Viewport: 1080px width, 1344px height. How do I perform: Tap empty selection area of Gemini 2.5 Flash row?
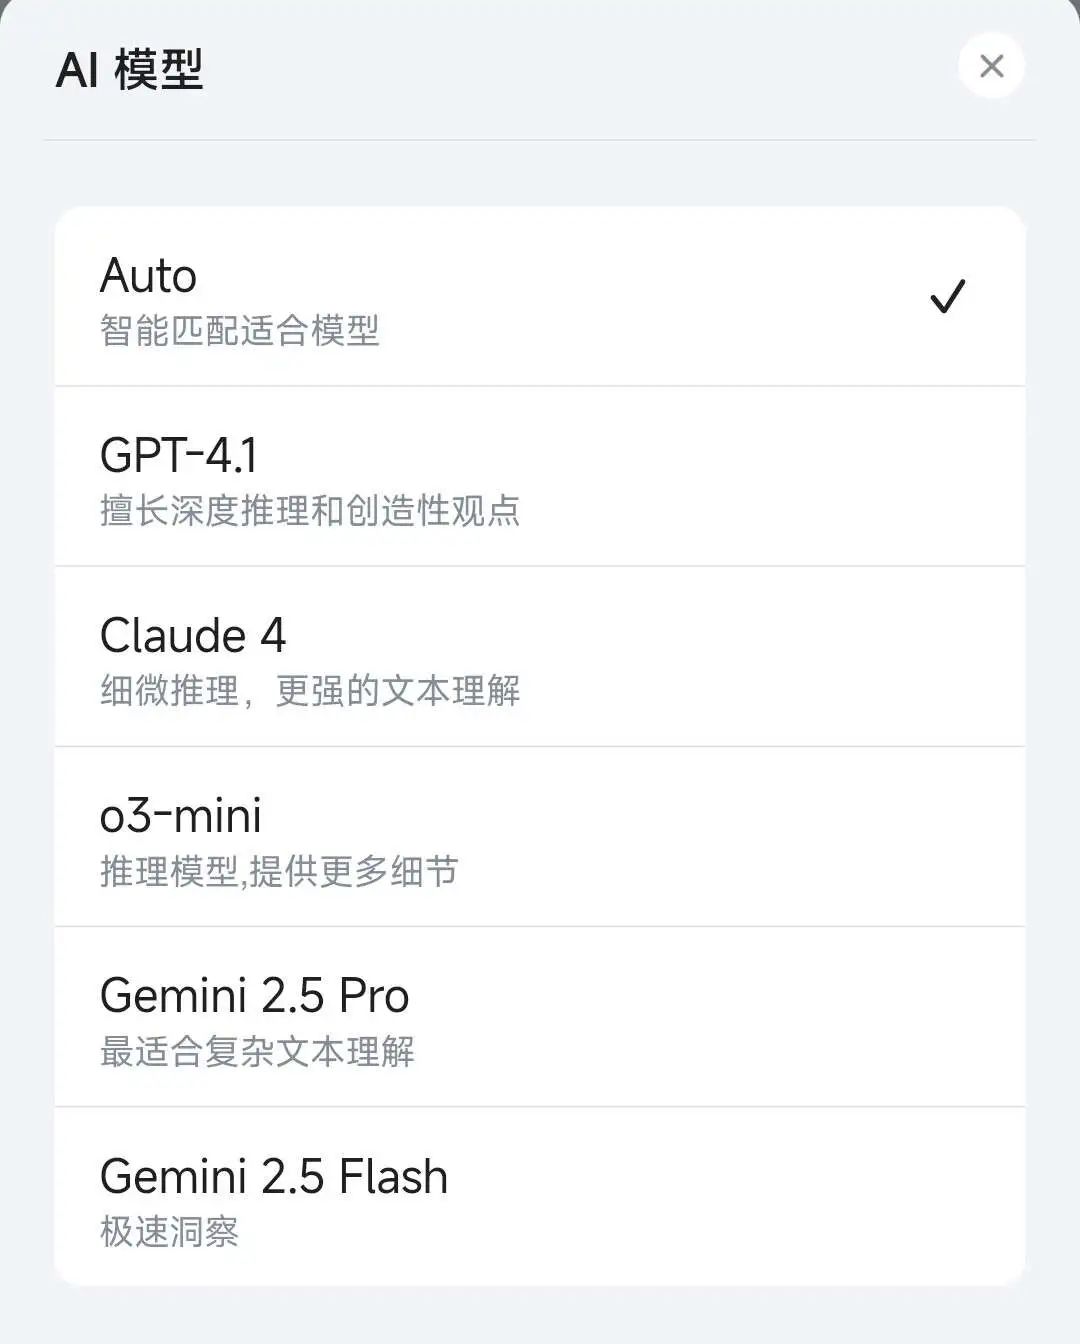pos(780,1196)
